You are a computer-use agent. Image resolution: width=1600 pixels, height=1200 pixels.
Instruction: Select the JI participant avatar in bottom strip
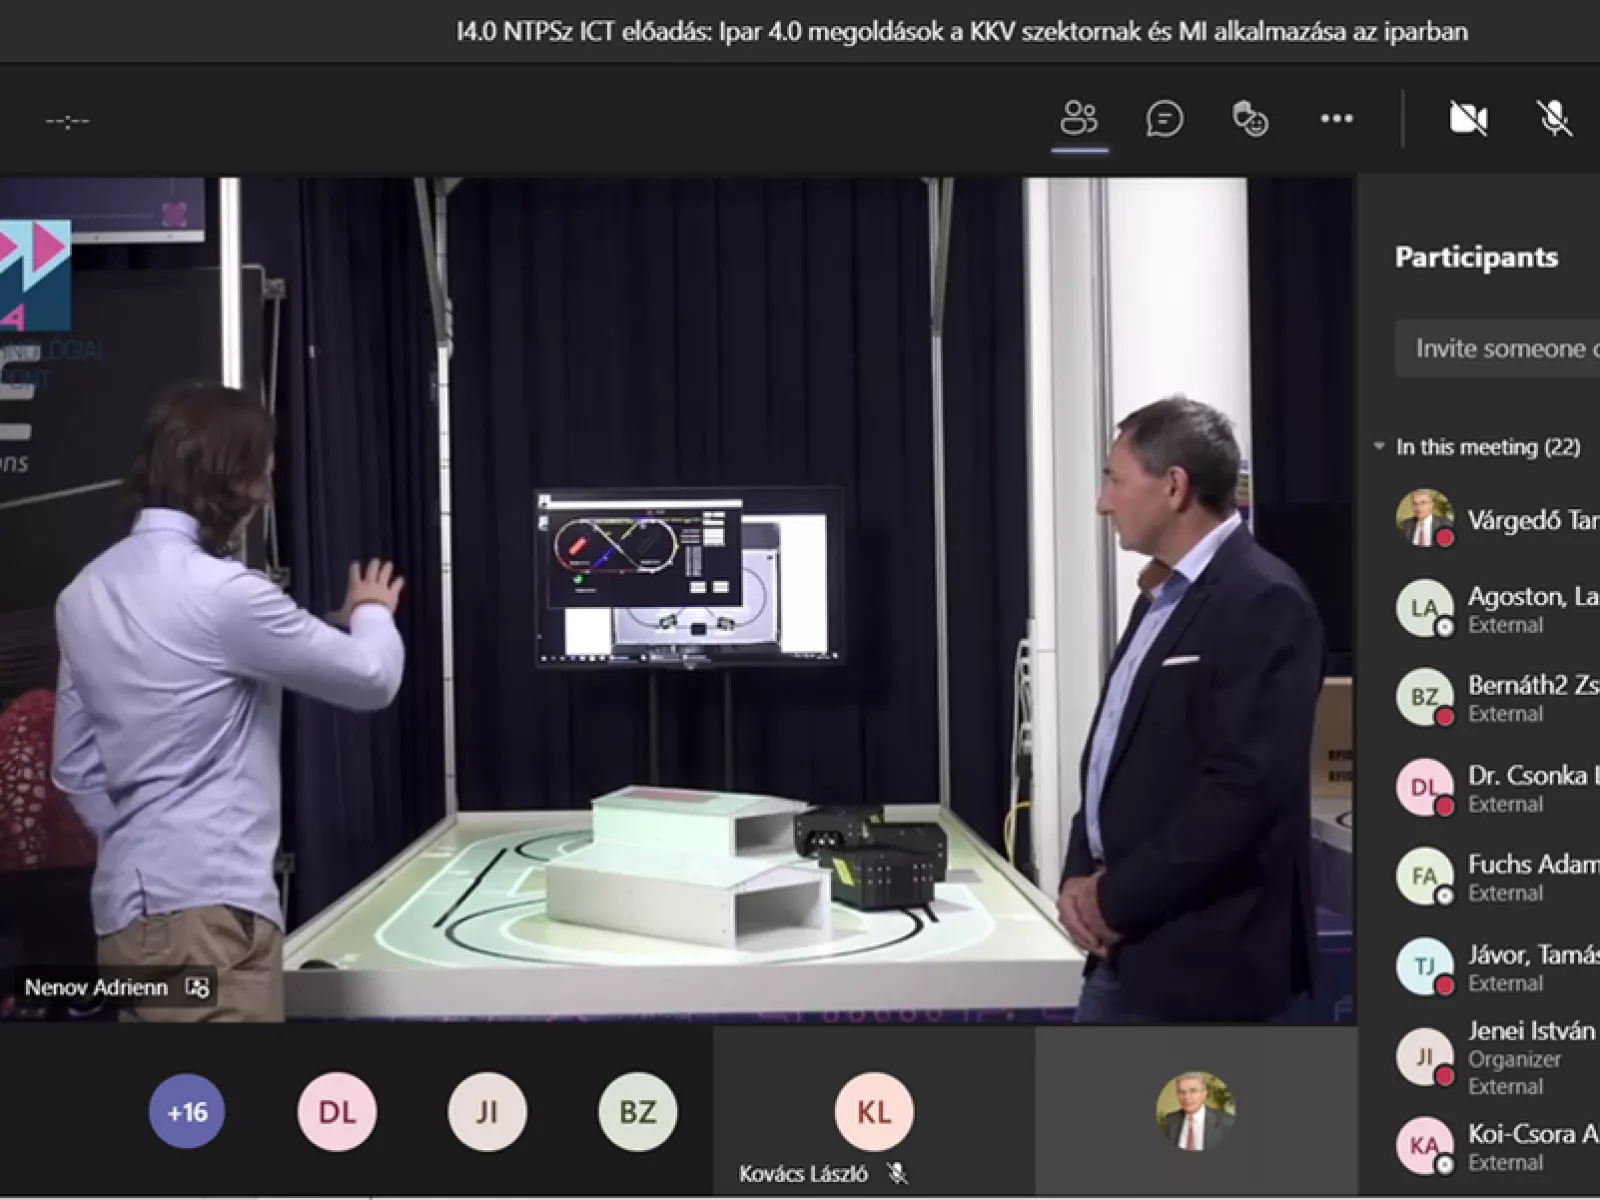(487, 1111)
